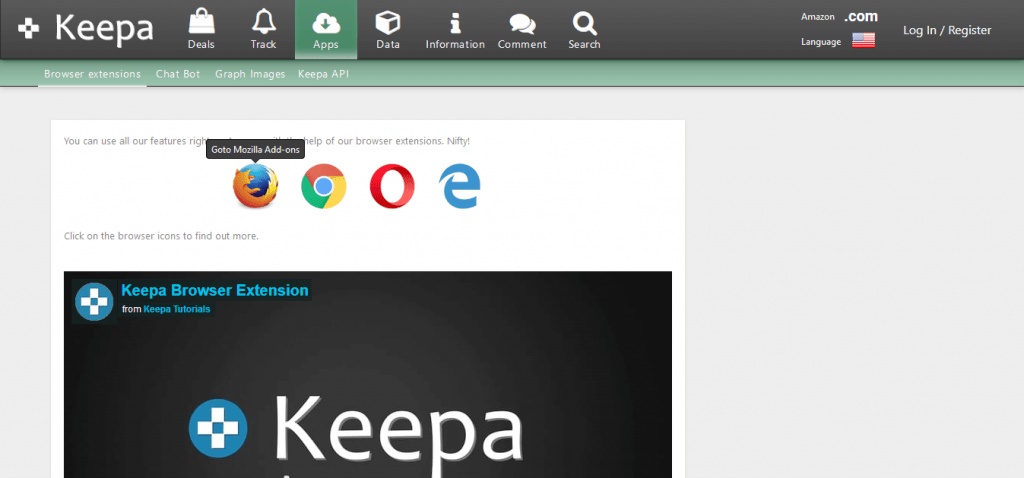Image resolution: width=1024 pixels, height=478 pixels.
Task: Open the Keepa API tab
Action: pyautogui.click(x=323, y=74)
